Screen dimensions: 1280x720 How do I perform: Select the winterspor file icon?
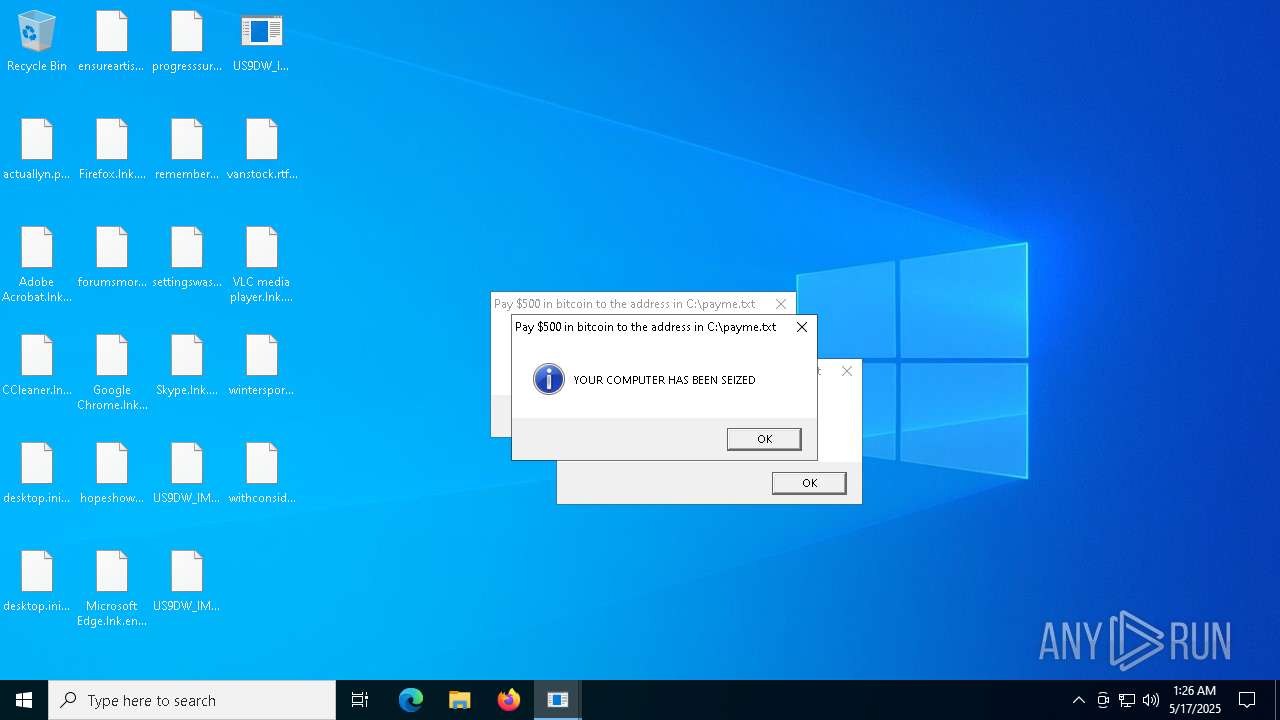coord(261,365)
